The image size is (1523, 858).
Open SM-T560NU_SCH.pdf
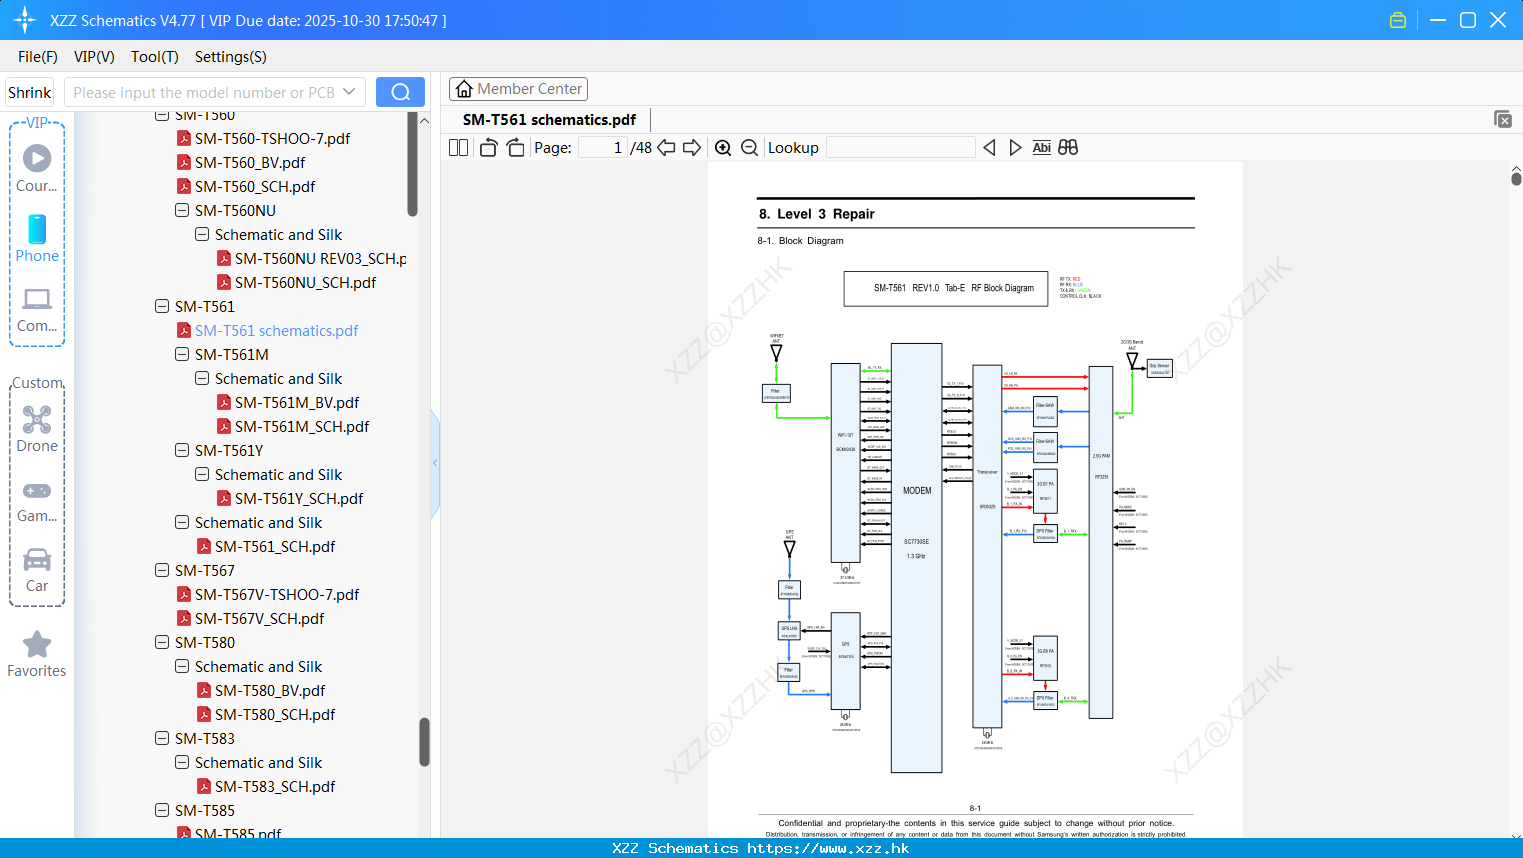point(305,282)
